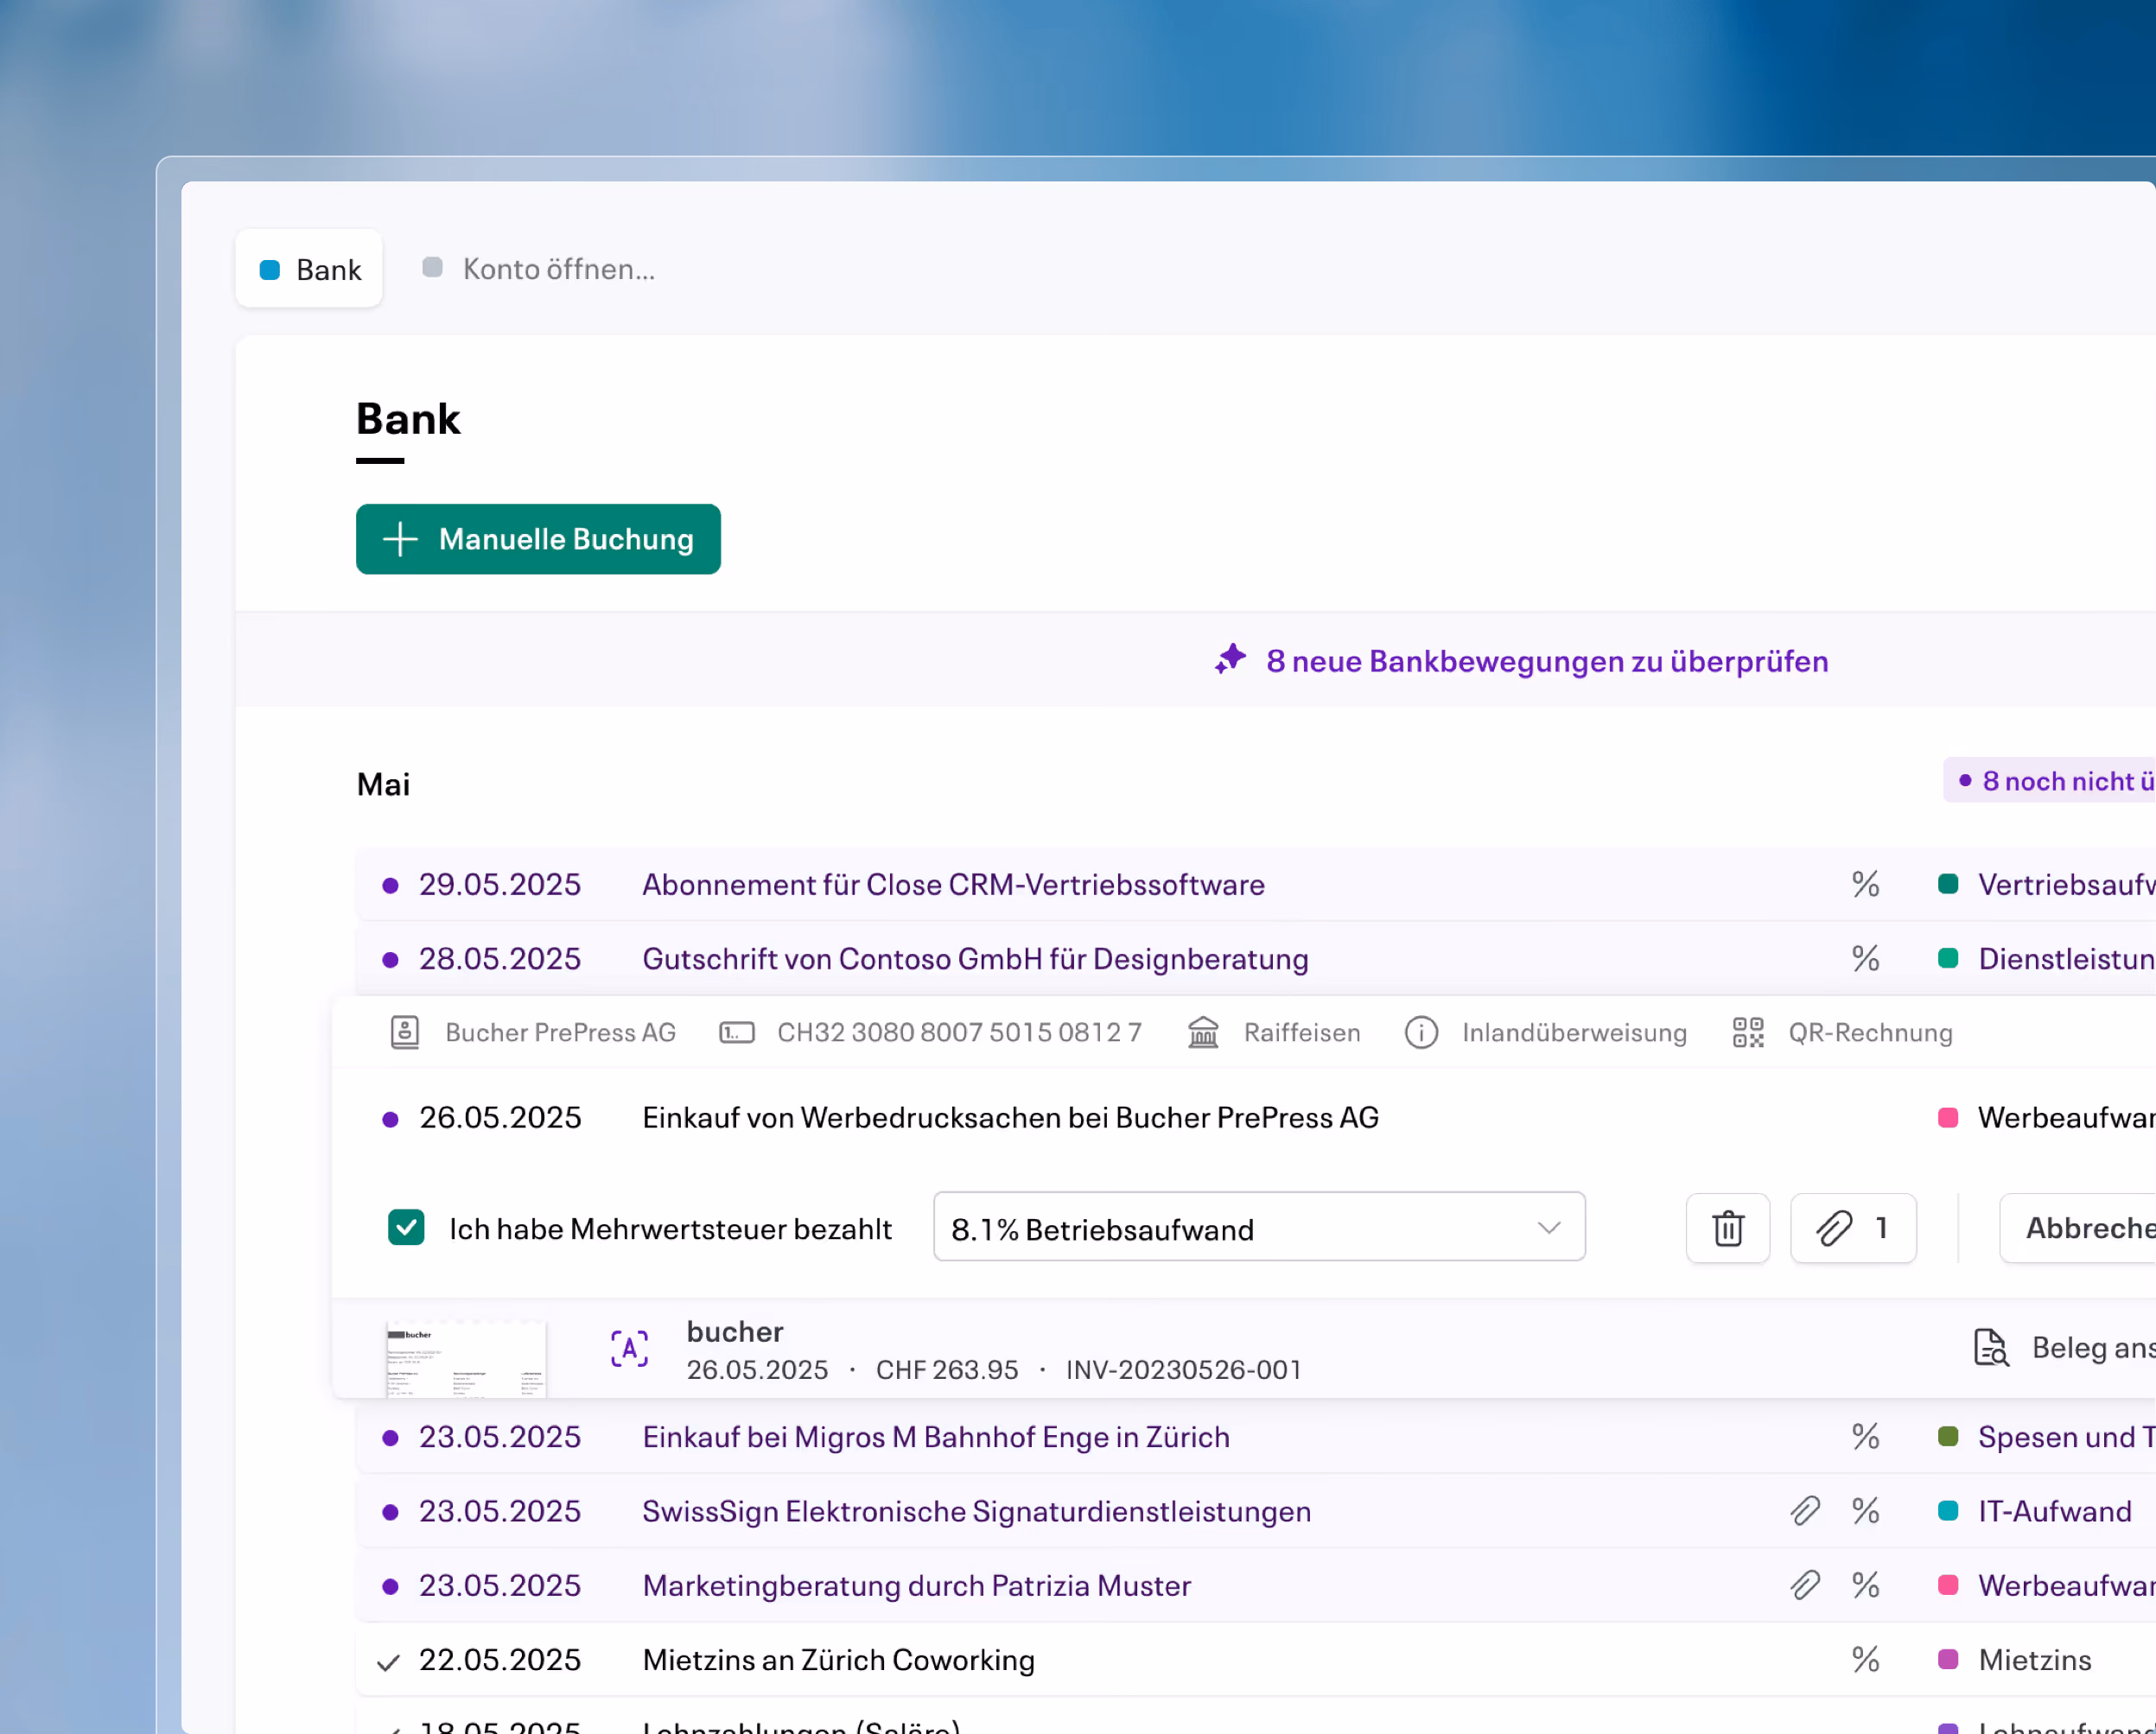This screenshot has width=2156, height=1734.
Task: Click the Beleg ansehen document icon
Action: pyautogui.click(x=1990, y=1347)
